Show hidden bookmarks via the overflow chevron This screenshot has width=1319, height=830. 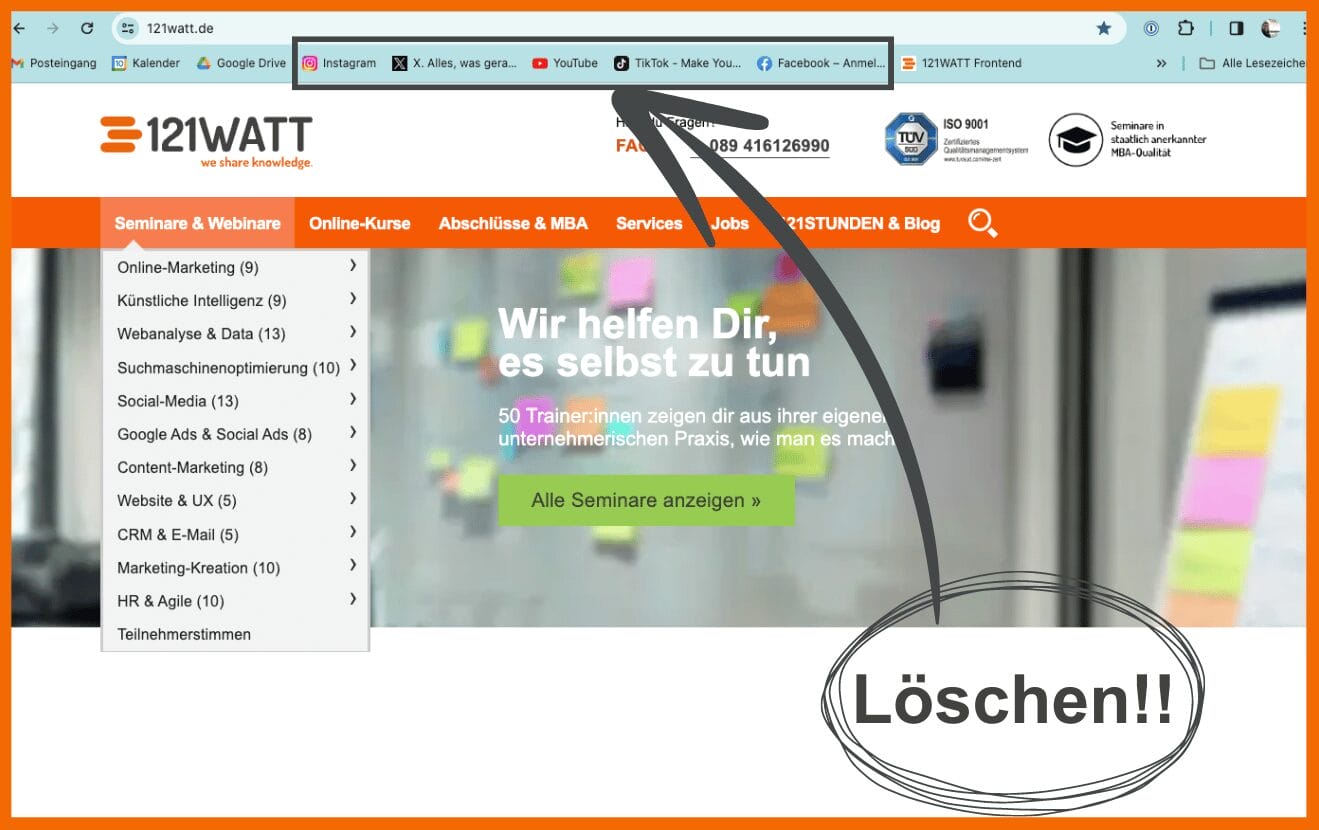coord(1161,63)
